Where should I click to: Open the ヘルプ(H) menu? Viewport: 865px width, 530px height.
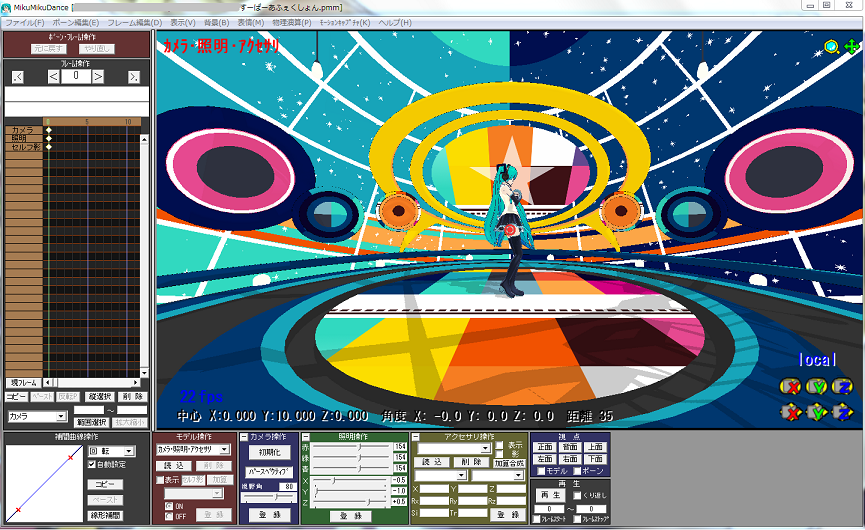[x=395, y=23]
